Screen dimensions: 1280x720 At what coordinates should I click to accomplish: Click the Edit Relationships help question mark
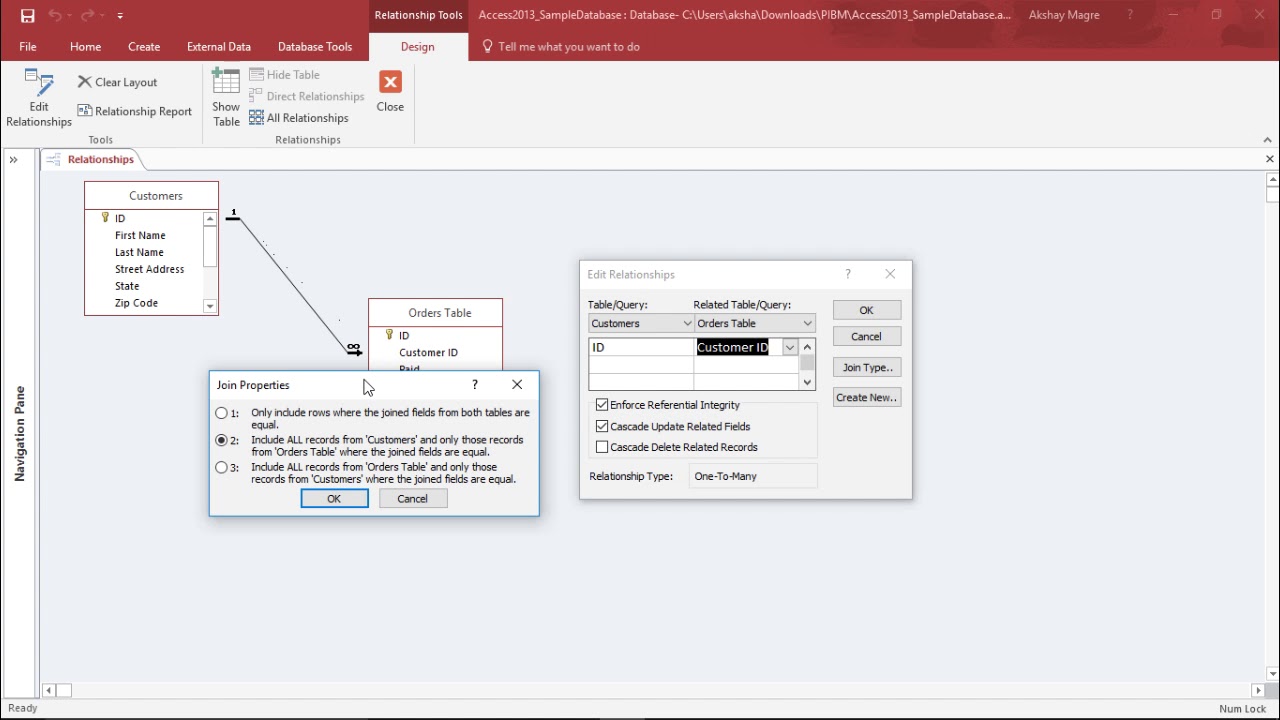[848, 274]
